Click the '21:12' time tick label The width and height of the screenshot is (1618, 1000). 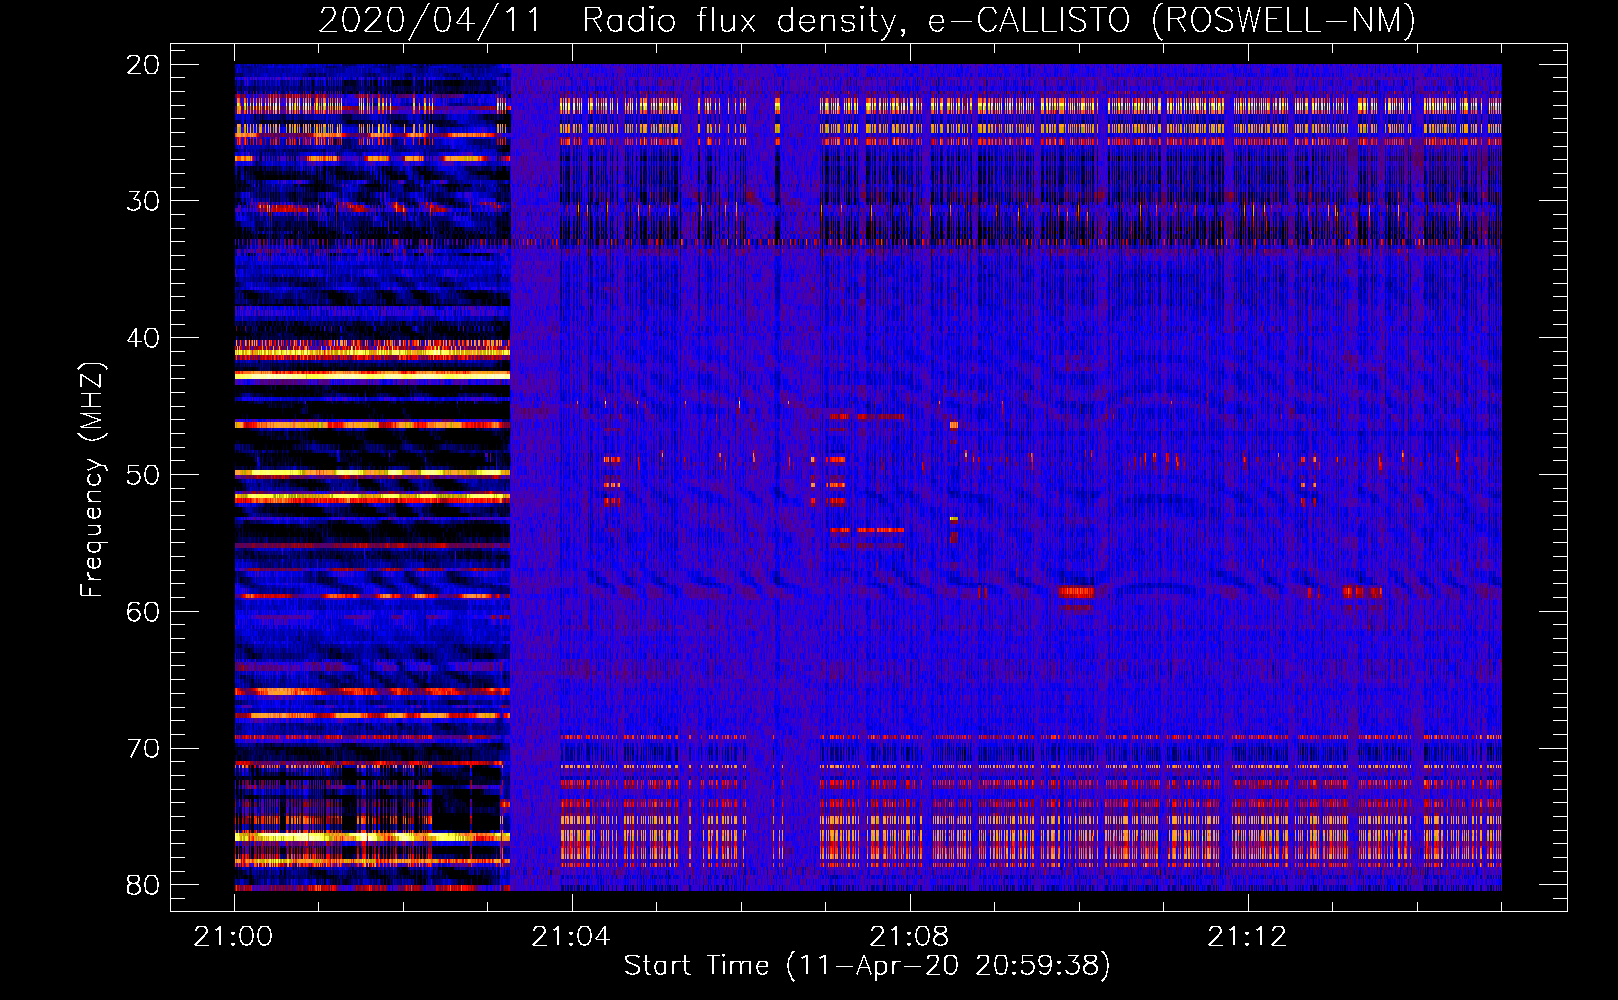pyautogui.click(x=1247, y=937)
